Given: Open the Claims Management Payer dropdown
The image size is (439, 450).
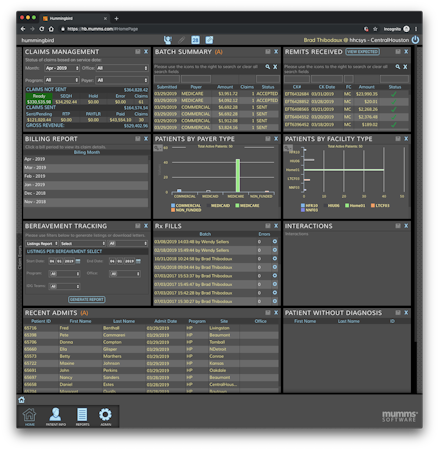Looking at the screenshot, I should click(x=122, y=80).
